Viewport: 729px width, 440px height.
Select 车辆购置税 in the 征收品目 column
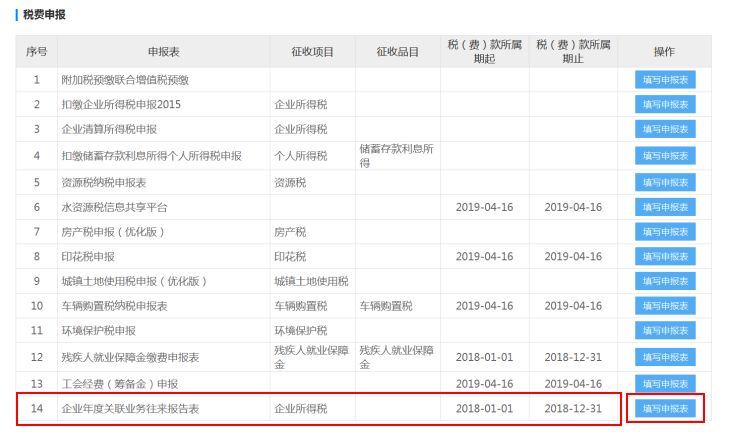tap(386, 306)
